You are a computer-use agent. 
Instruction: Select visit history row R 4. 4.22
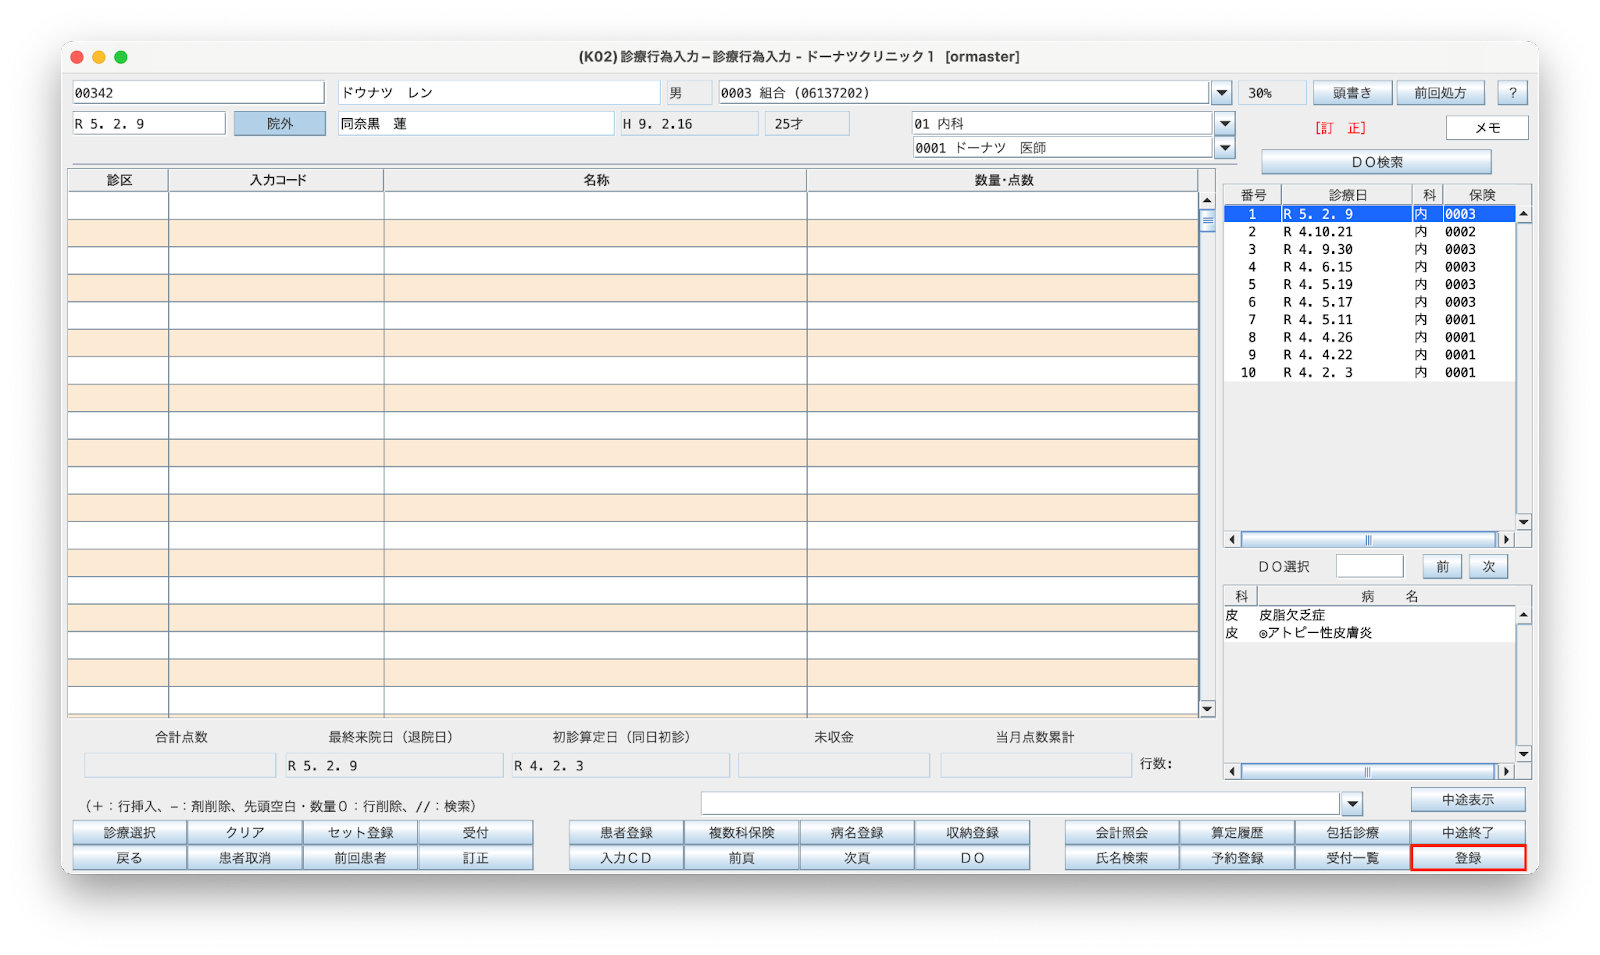coord(1369,355)
